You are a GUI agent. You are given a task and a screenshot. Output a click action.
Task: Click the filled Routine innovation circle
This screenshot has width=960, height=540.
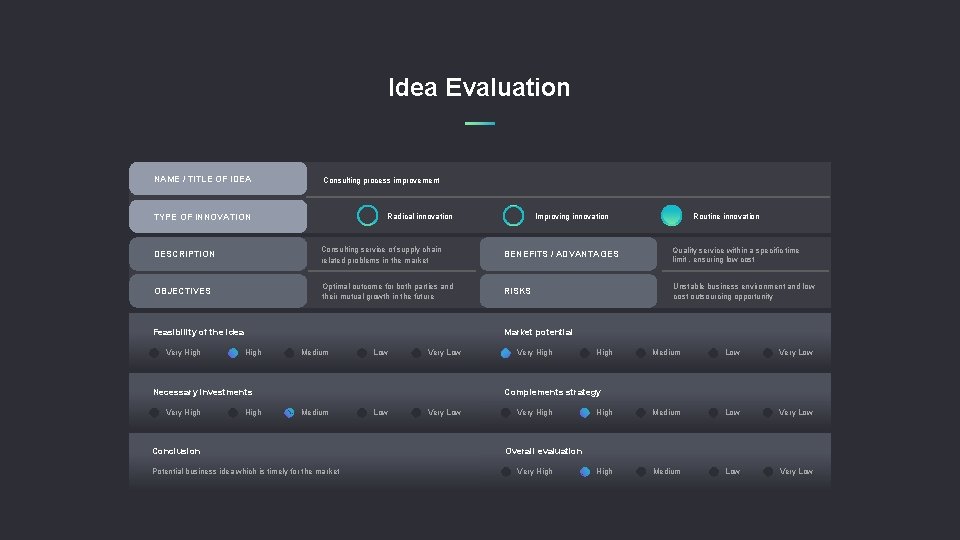click(x=672, y=216)
